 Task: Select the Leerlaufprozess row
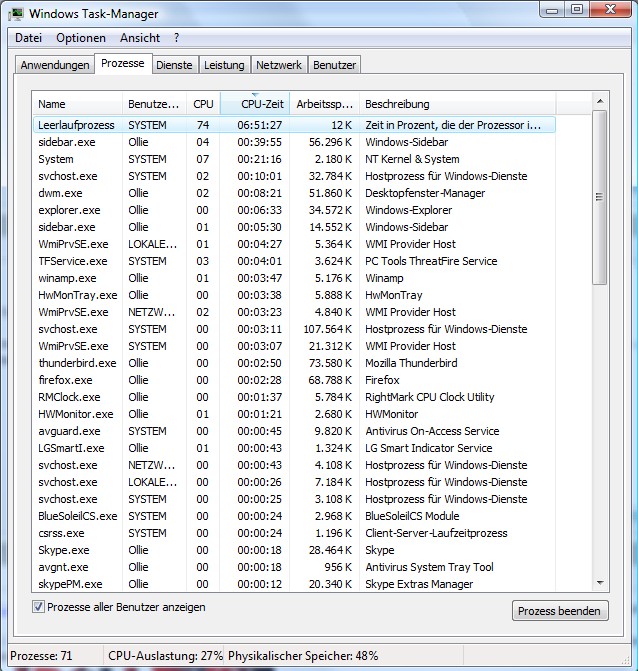pyautogui.click(x=294, y=125)
